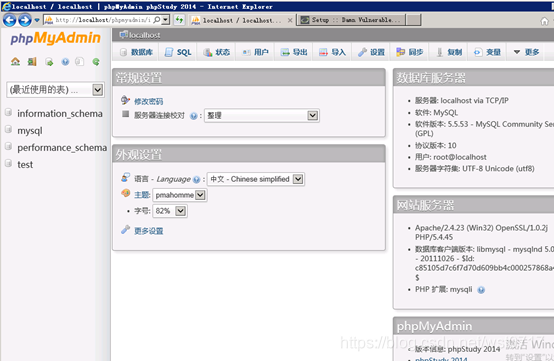Click the 修改密码 link
Screen dimensions: 554x361
149,102
